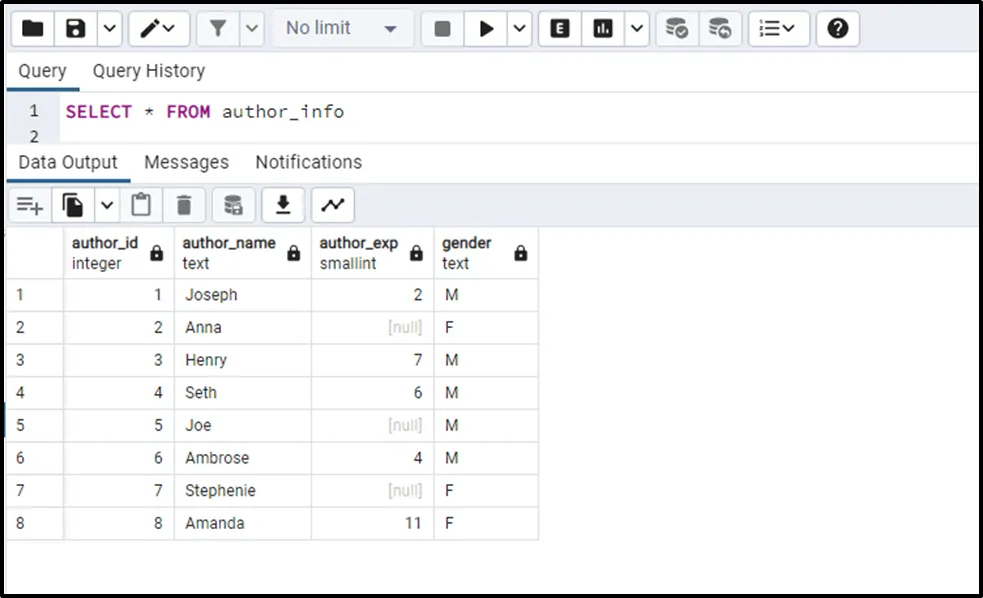983x598 pixels.
Task: Open the Help question mark icon
Action: coord(838,29)
